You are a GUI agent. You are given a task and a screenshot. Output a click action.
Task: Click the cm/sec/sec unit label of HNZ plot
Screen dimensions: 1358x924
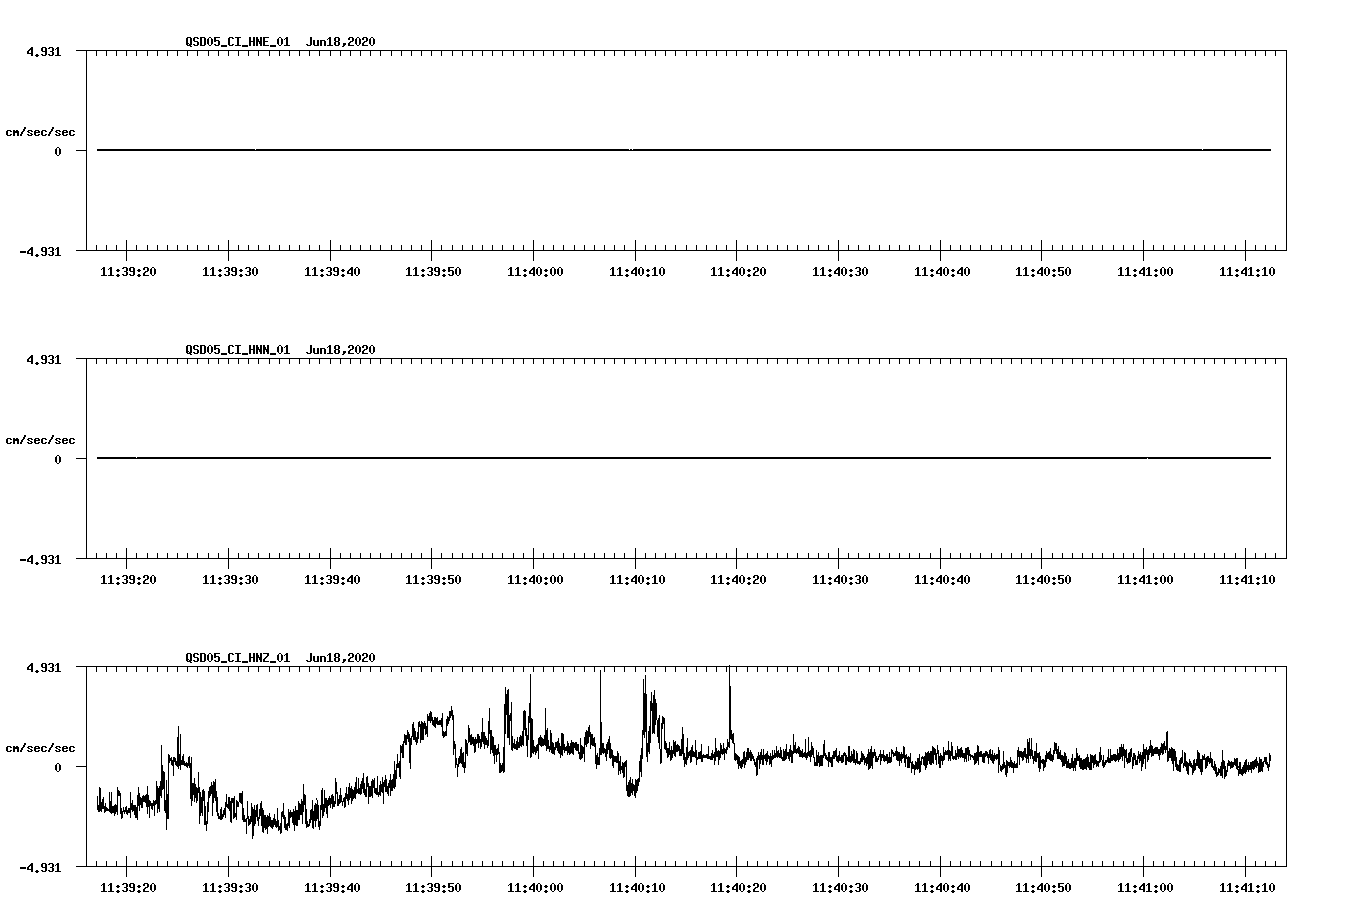pos(40,748)
